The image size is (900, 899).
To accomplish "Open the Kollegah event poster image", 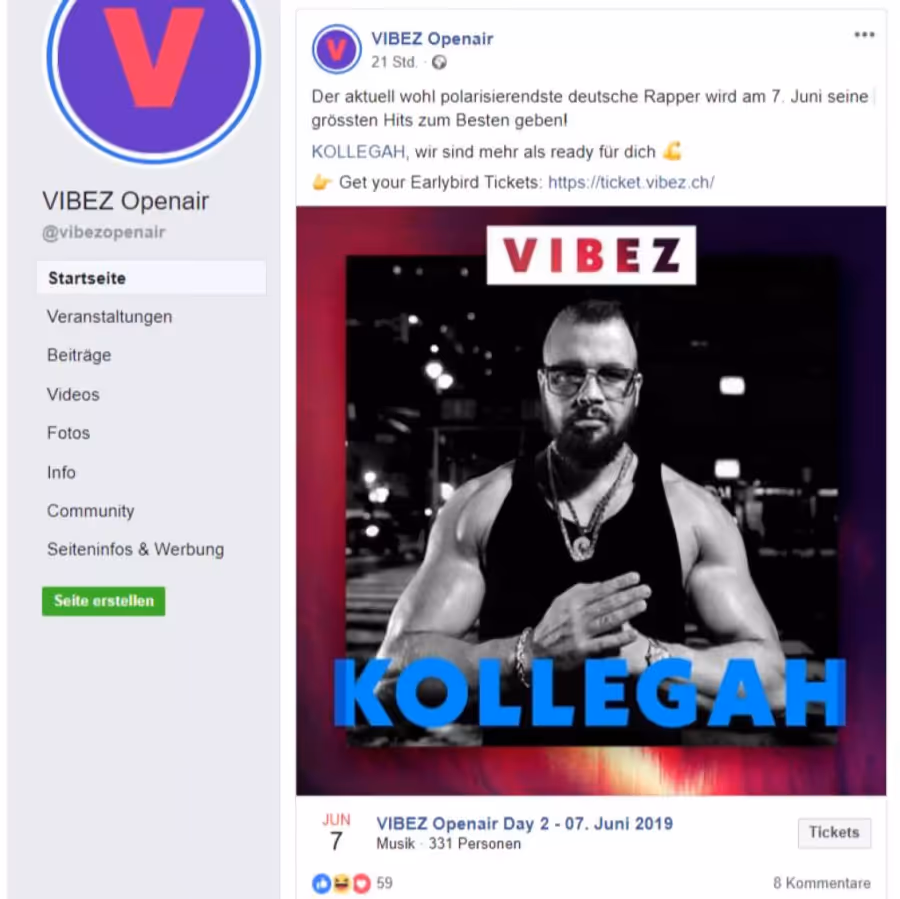I will 591,501.
